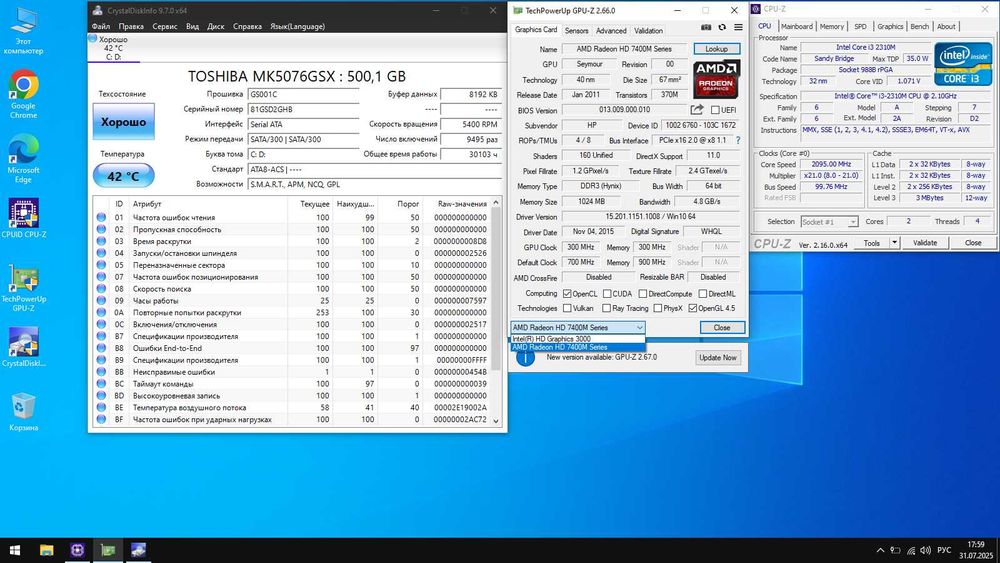Open the Файл menu in CrystalDiskInfo
The width and height of the screenshot is (1000, 563).
pos(101,27)
